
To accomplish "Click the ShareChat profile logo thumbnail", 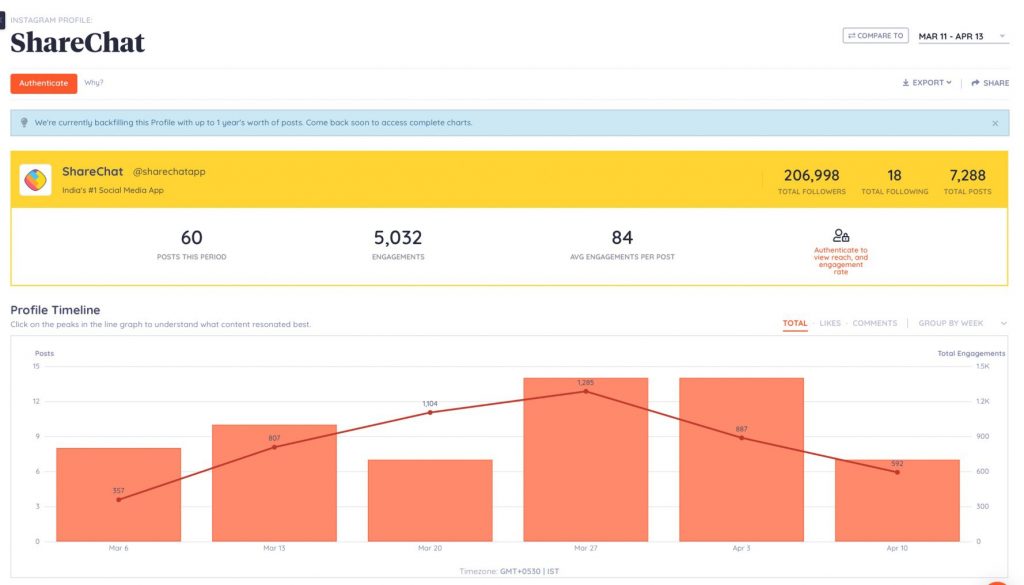I will 35,180.
